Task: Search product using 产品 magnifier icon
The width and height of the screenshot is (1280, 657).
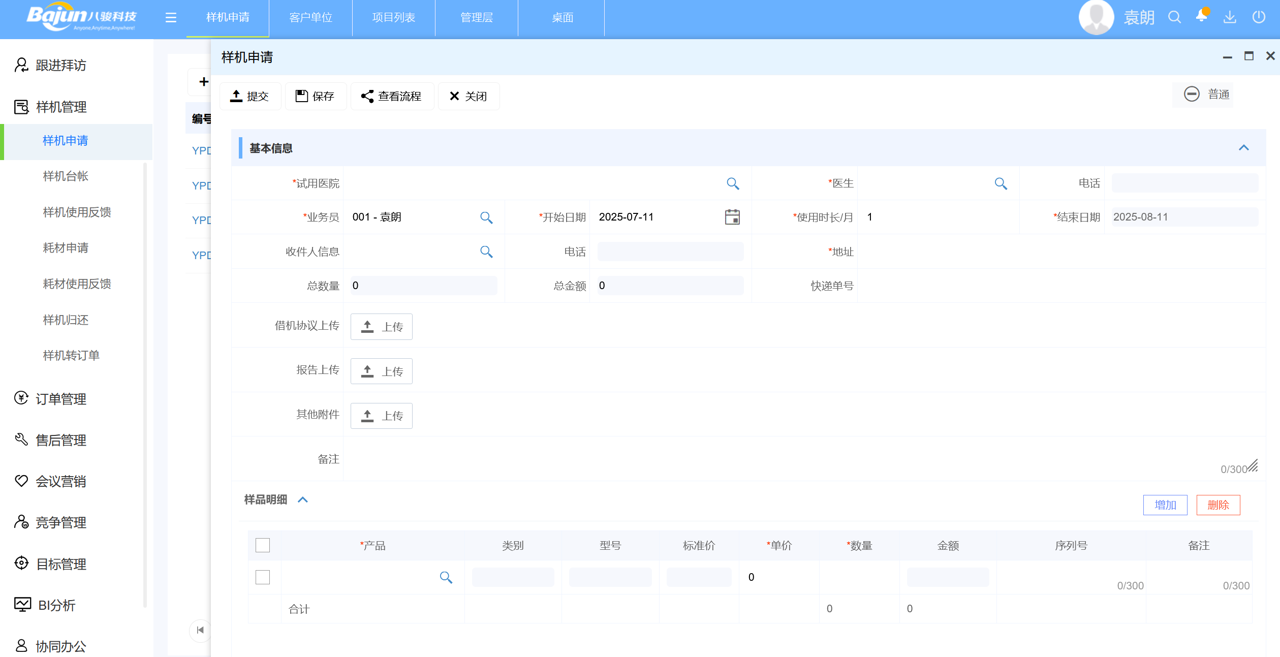Action: [446, 578]
